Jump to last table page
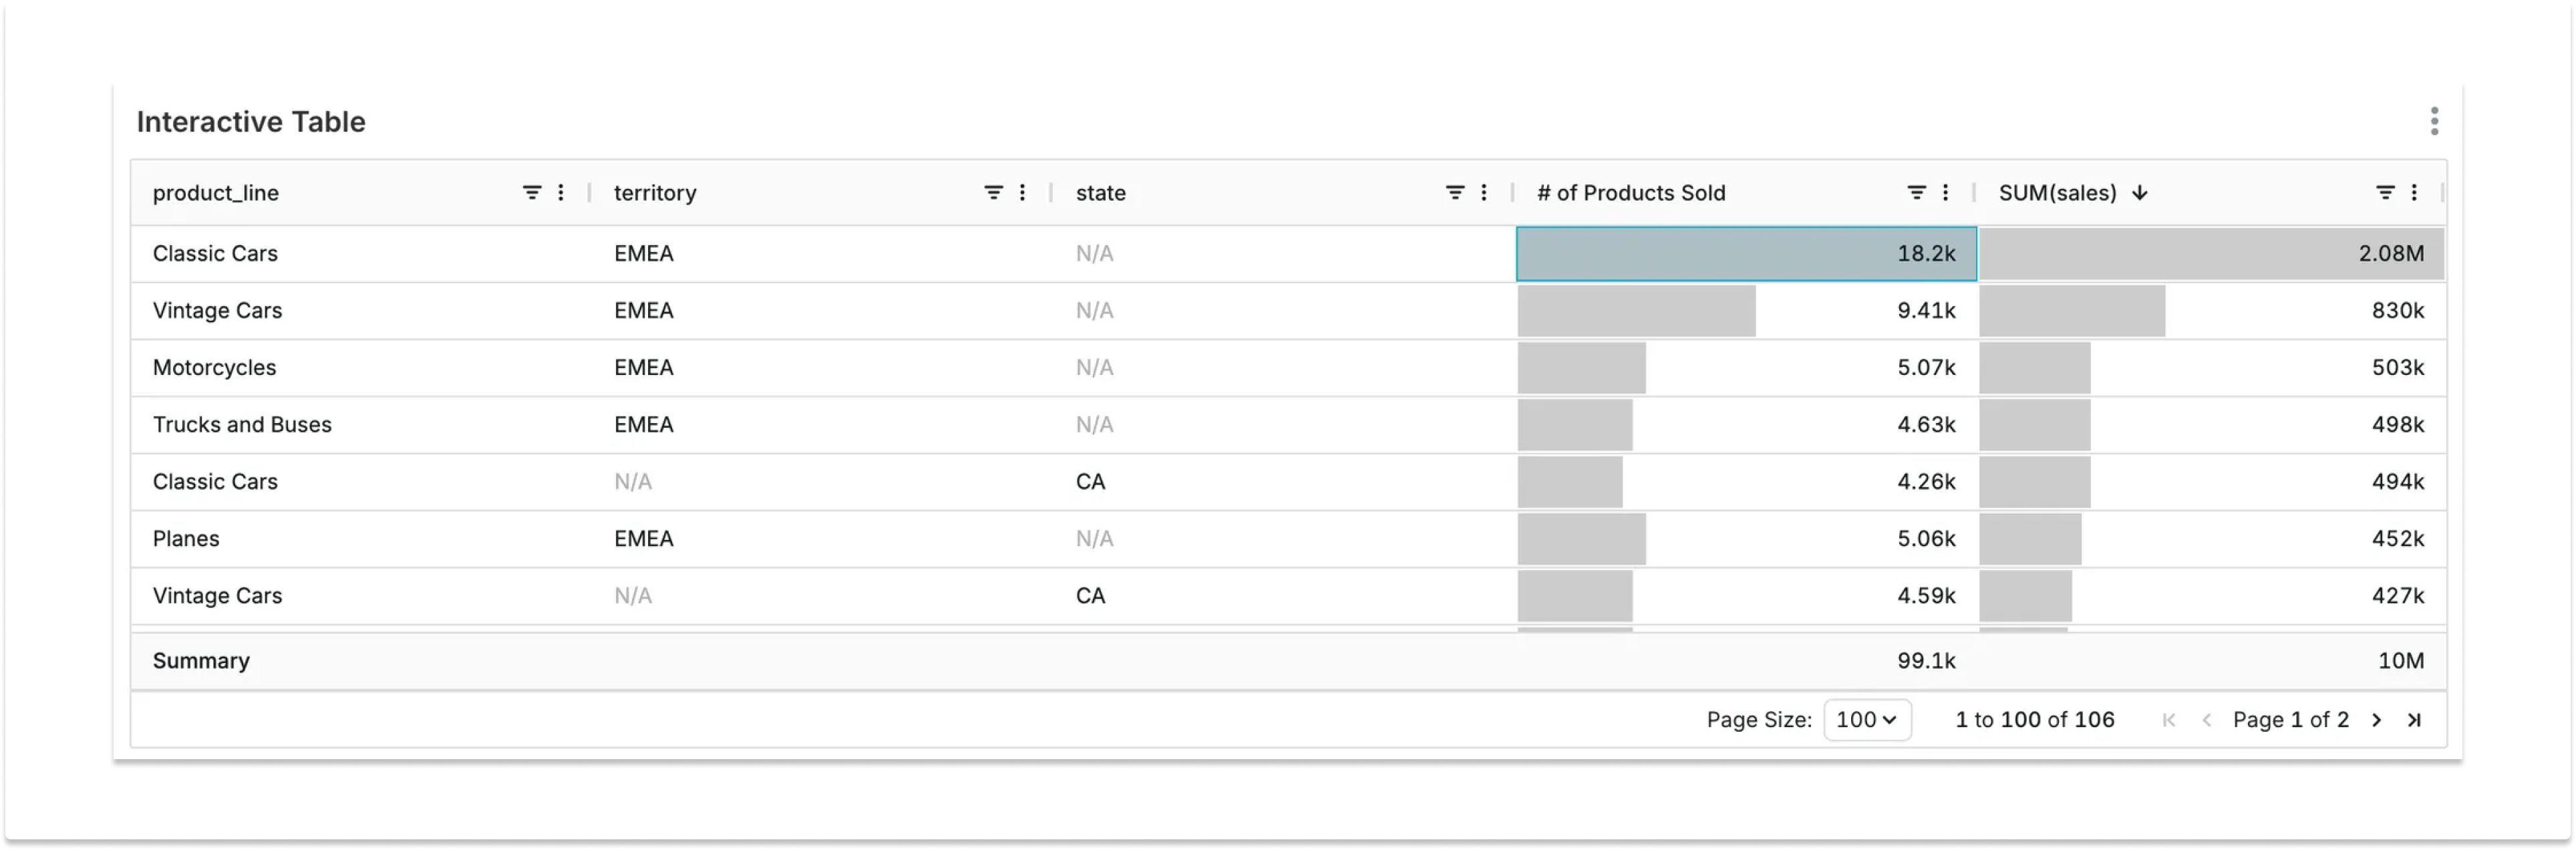 click(2414, 720)
